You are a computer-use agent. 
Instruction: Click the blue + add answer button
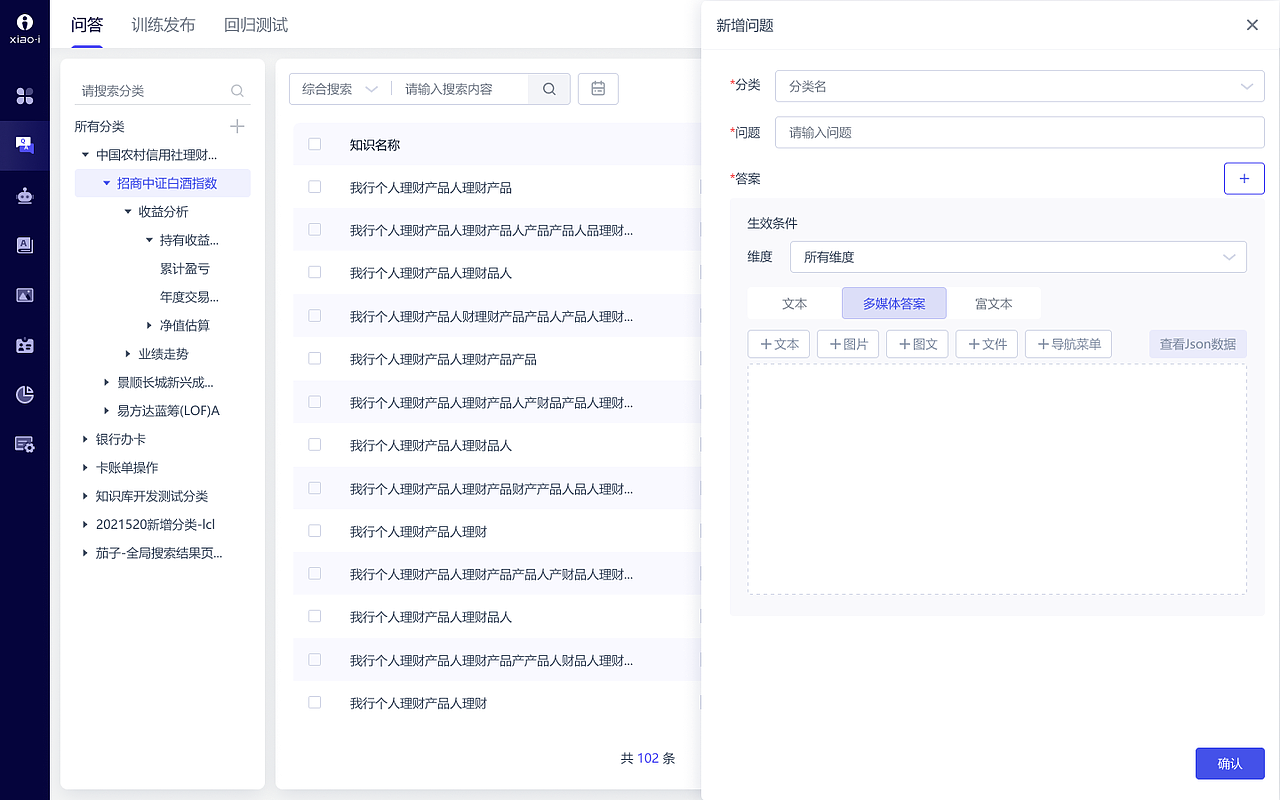[x=1244, y=178]
